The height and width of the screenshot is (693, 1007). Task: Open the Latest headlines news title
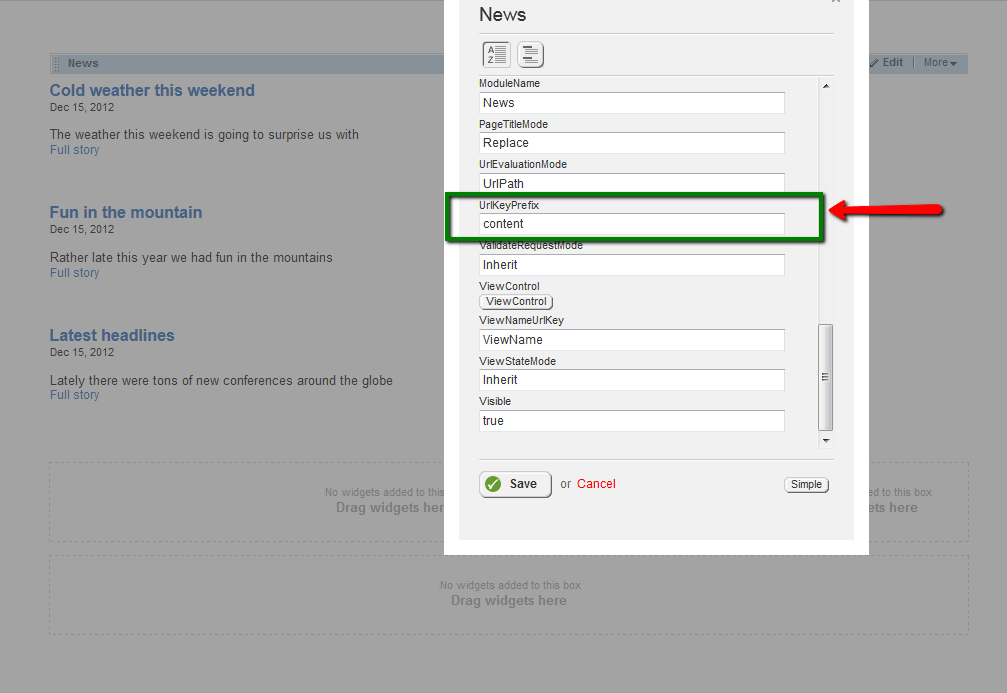pos(112,336)
